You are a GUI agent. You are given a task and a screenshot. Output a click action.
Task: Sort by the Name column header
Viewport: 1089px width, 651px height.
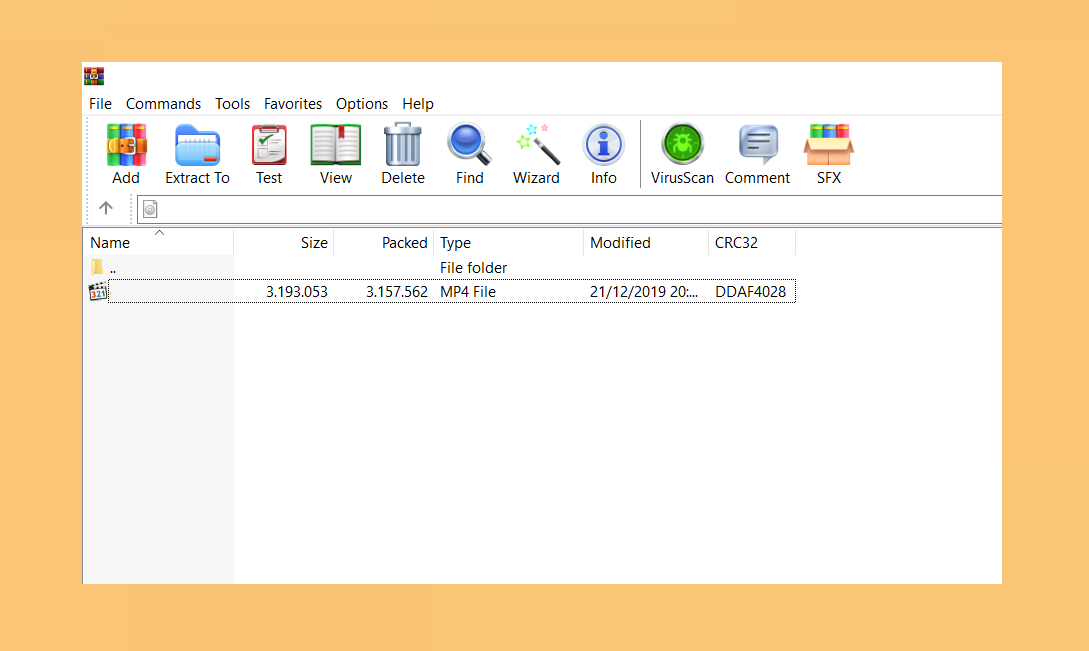[x=158, y=242]
